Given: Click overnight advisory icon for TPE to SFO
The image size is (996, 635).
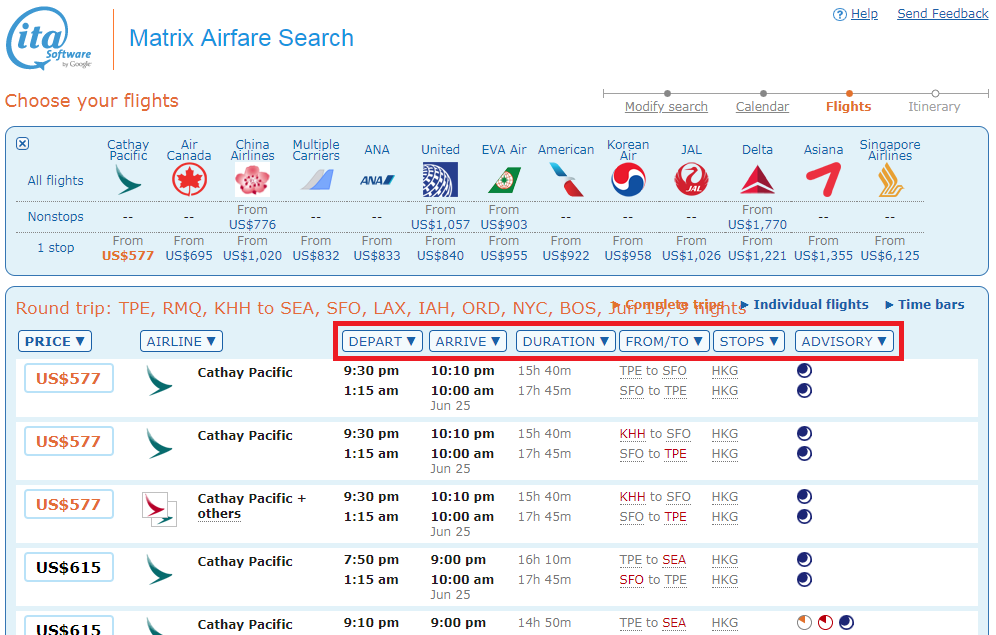Looking at the screenshot, I should (804, 370).
